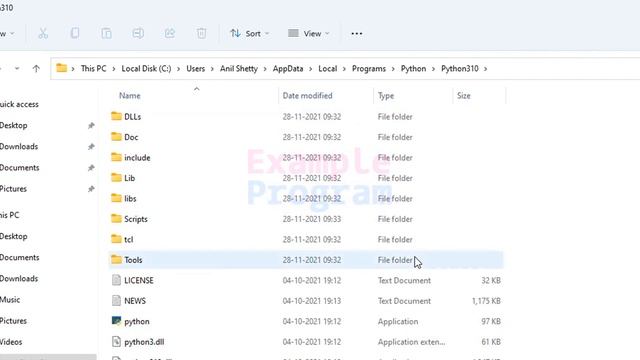Open recent locations dropdown arrow
The image size is (640, 360).
click(17, 69)
